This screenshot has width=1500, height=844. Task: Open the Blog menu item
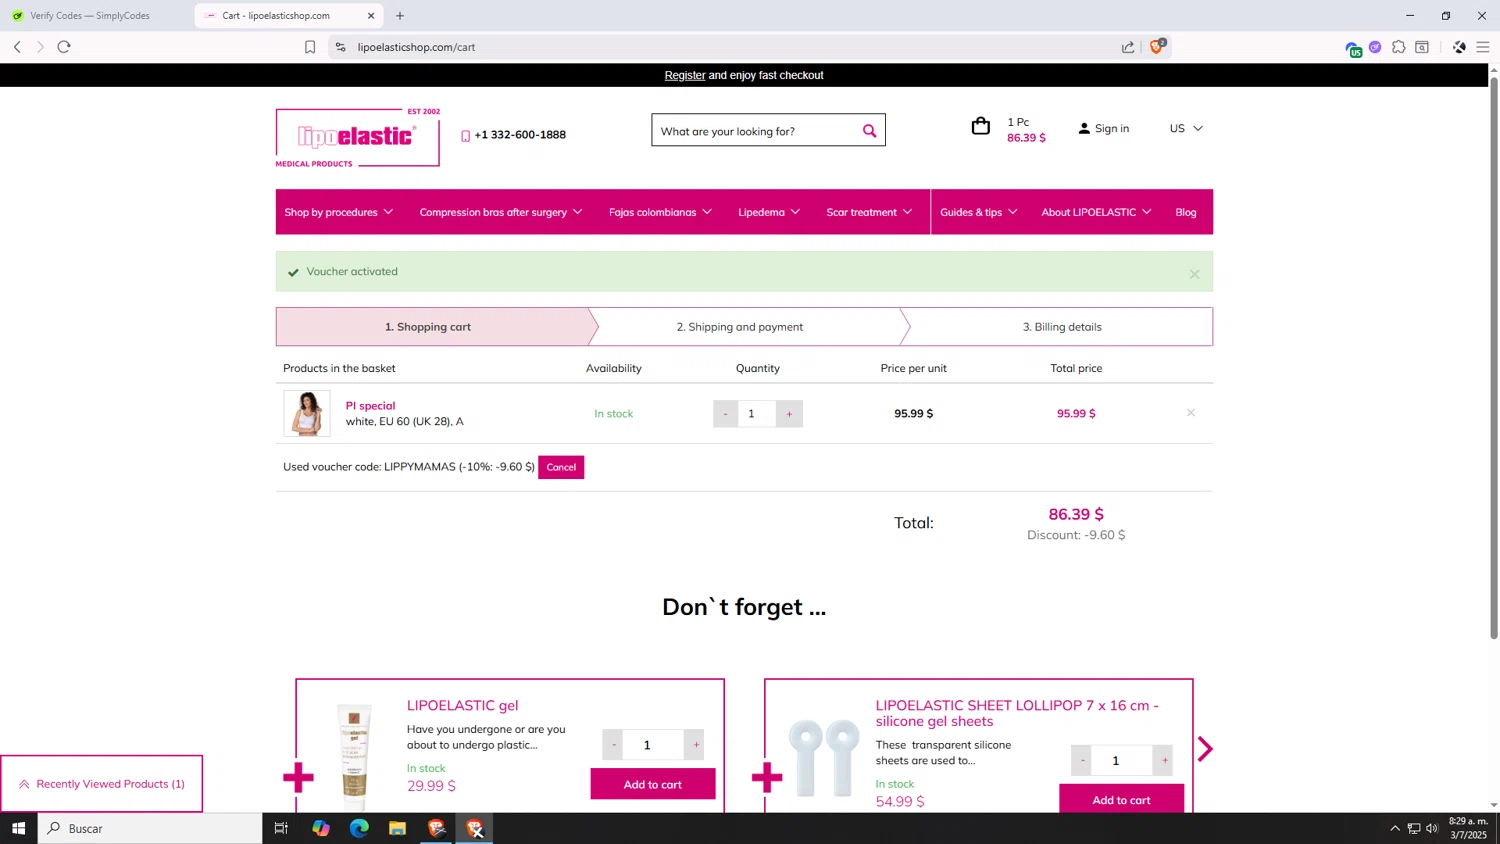1186,212
